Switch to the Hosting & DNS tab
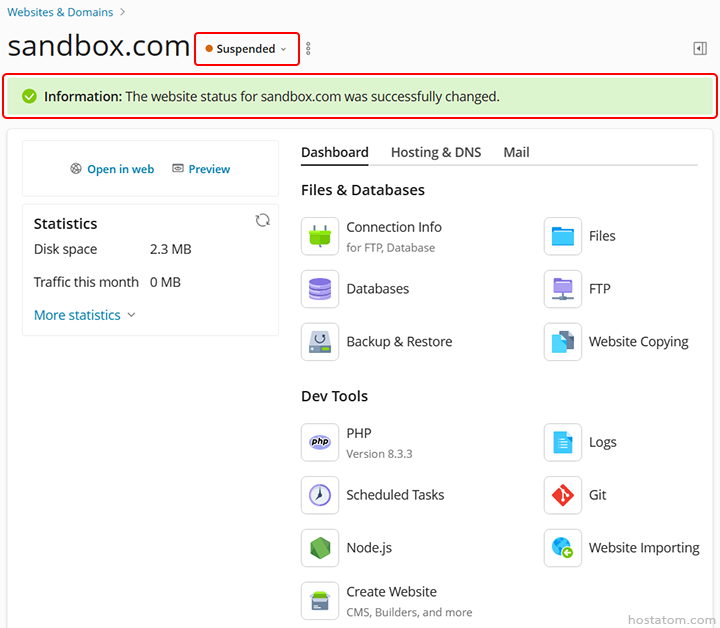The width and height of the screenshot is (720, 628). pyautogui.click(x=435, y=152)
